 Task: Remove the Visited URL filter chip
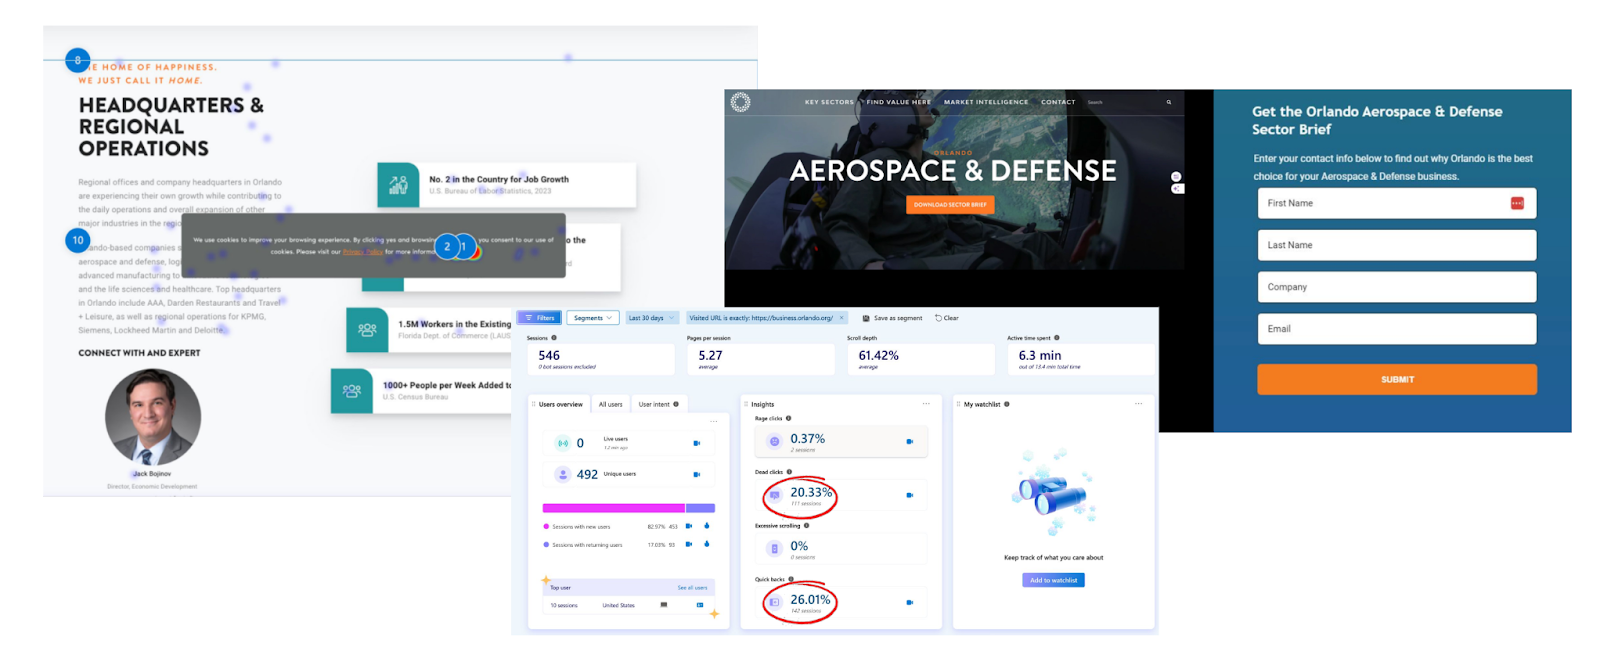(x=841, y=318)
